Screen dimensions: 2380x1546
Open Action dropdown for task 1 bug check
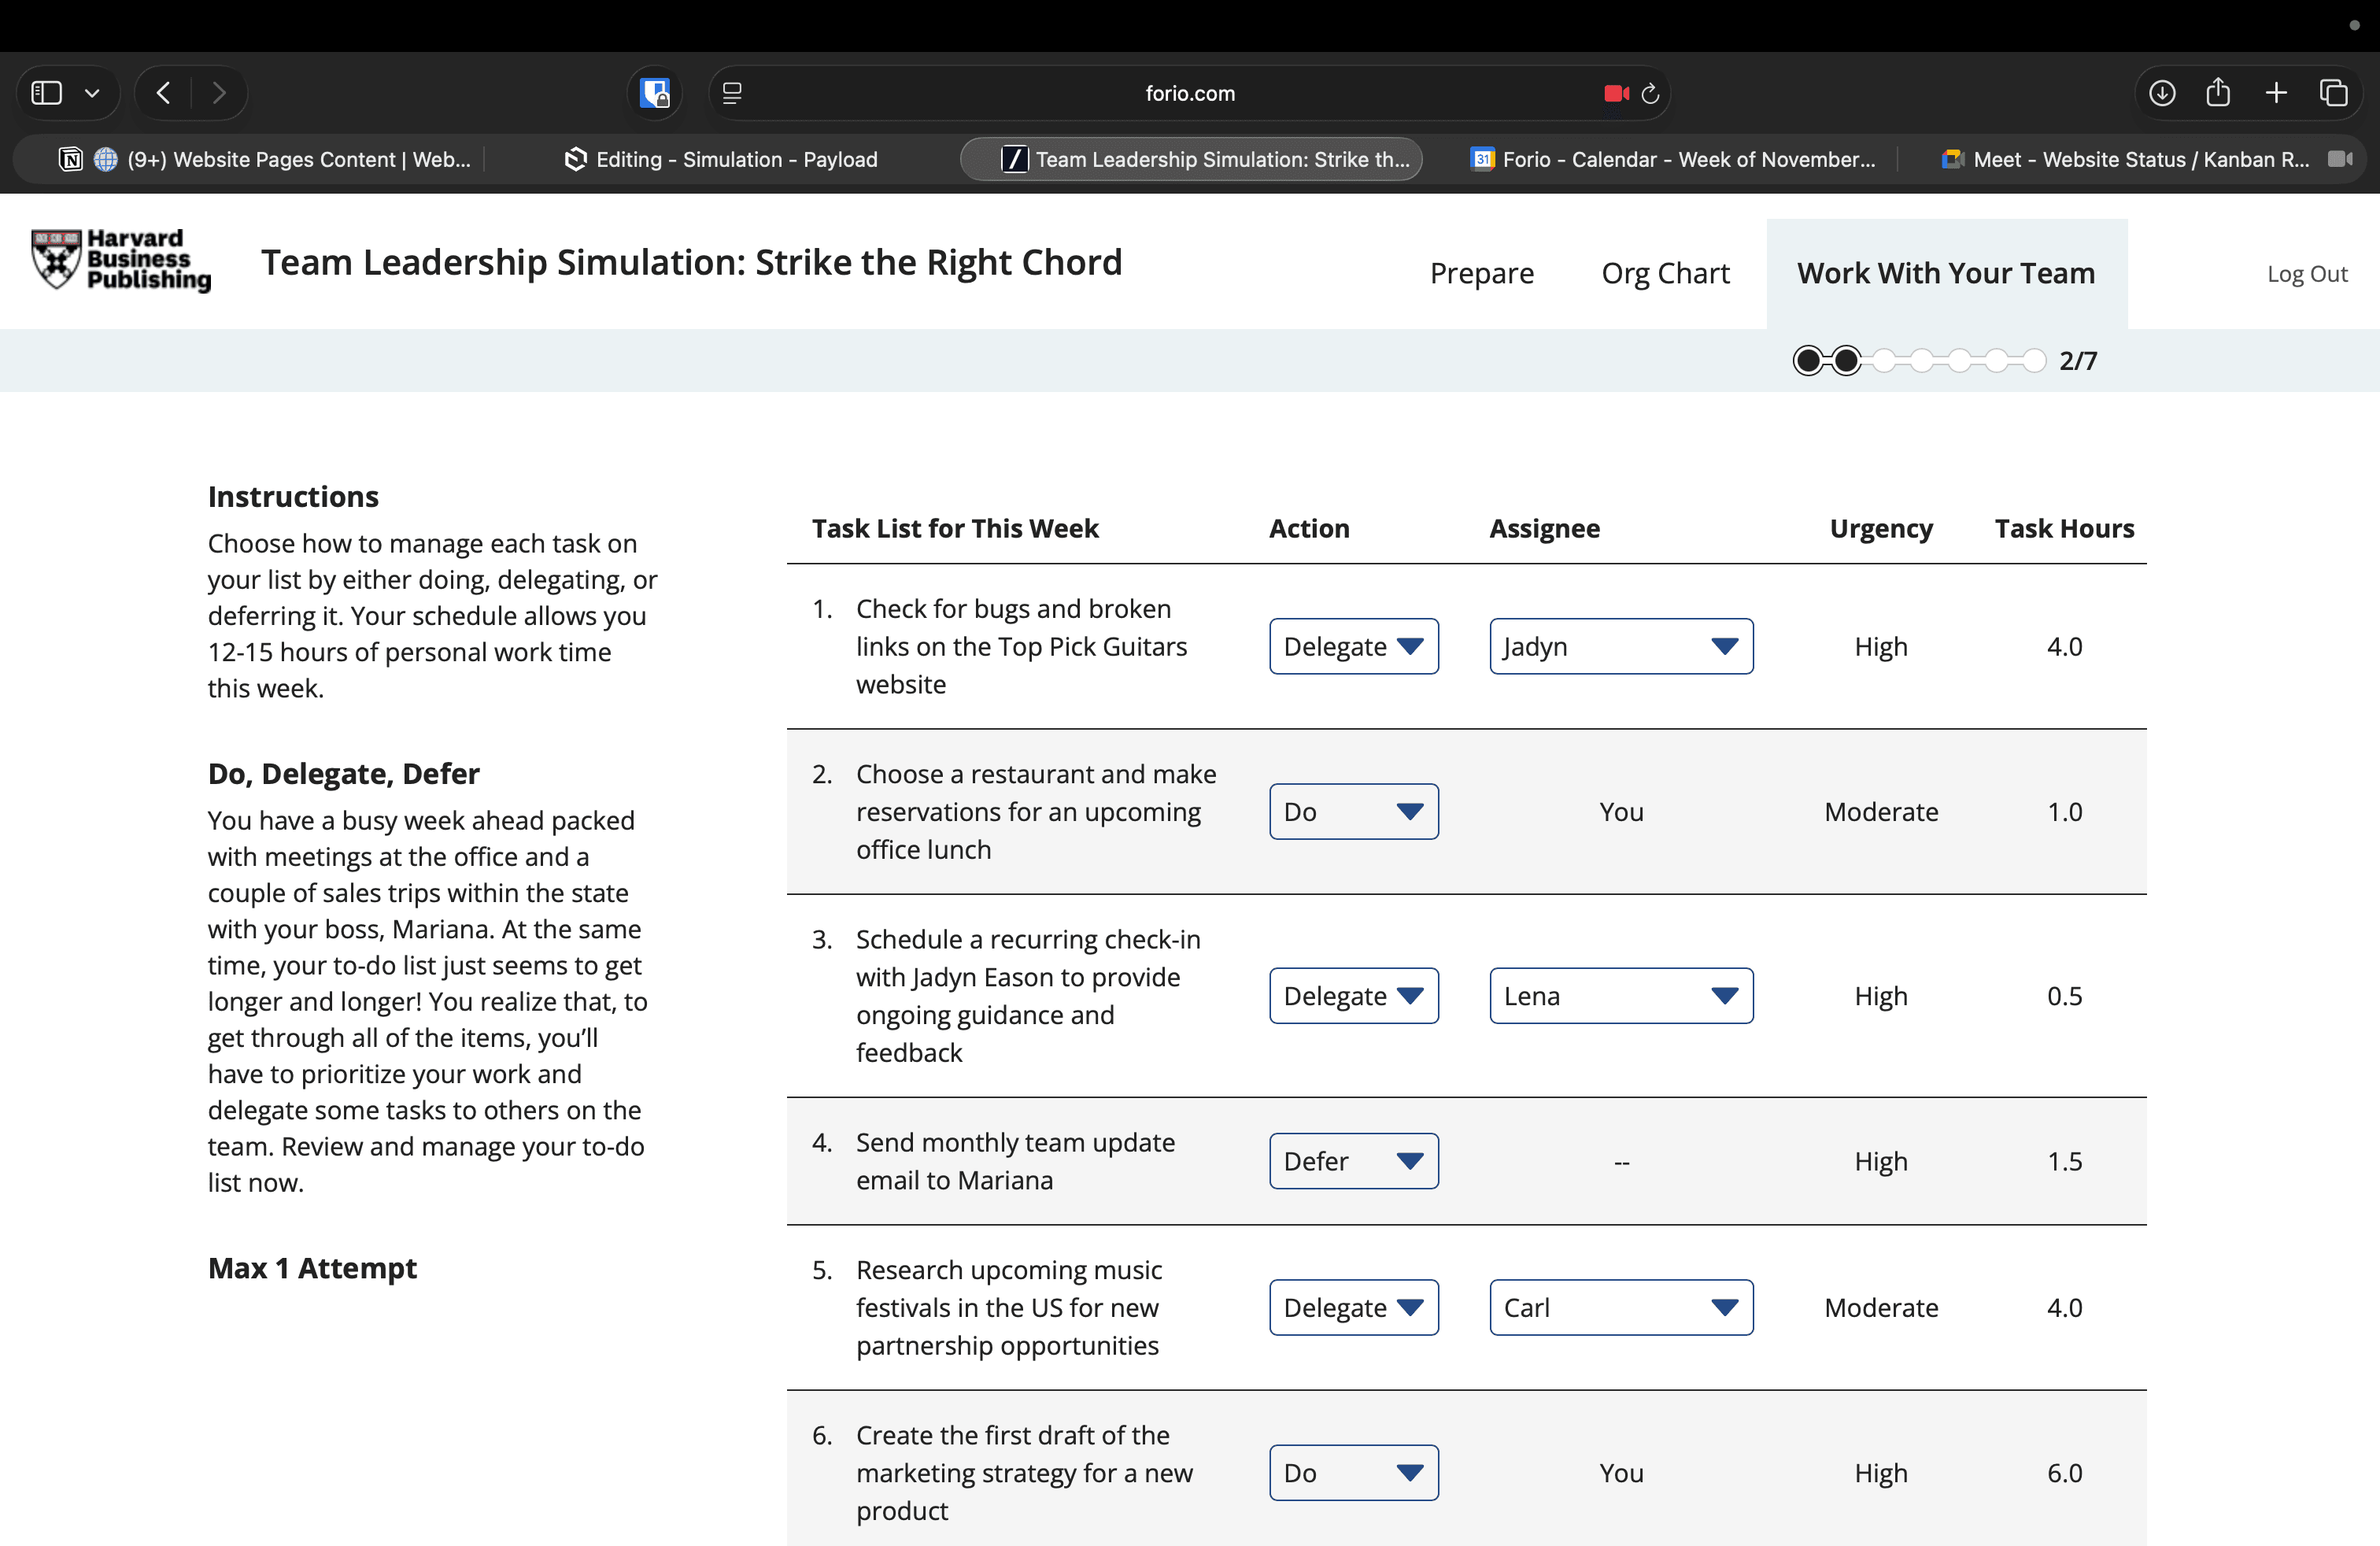1353,646
